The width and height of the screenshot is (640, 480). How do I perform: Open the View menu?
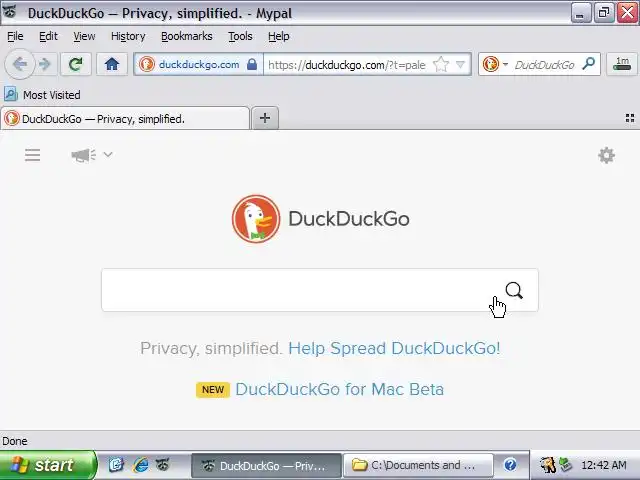(x=84, y=36)
